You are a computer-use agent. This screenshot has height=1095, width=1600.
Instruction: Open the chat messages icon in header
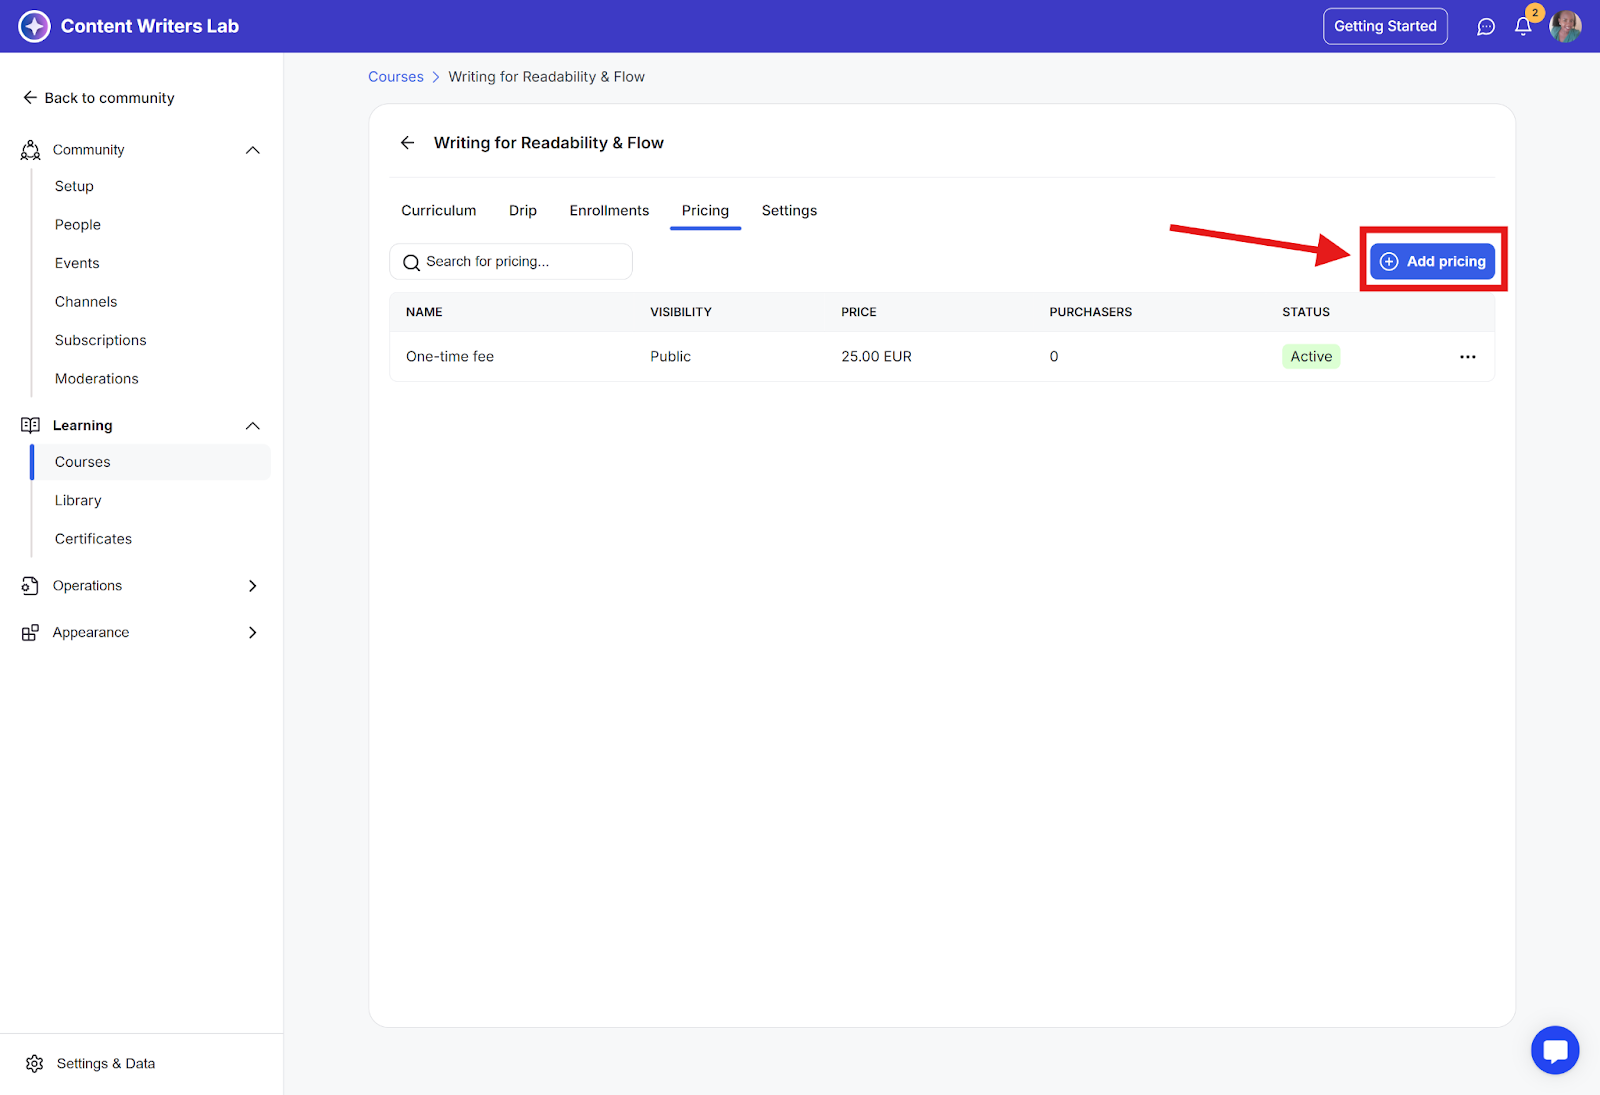[1486, 27]
